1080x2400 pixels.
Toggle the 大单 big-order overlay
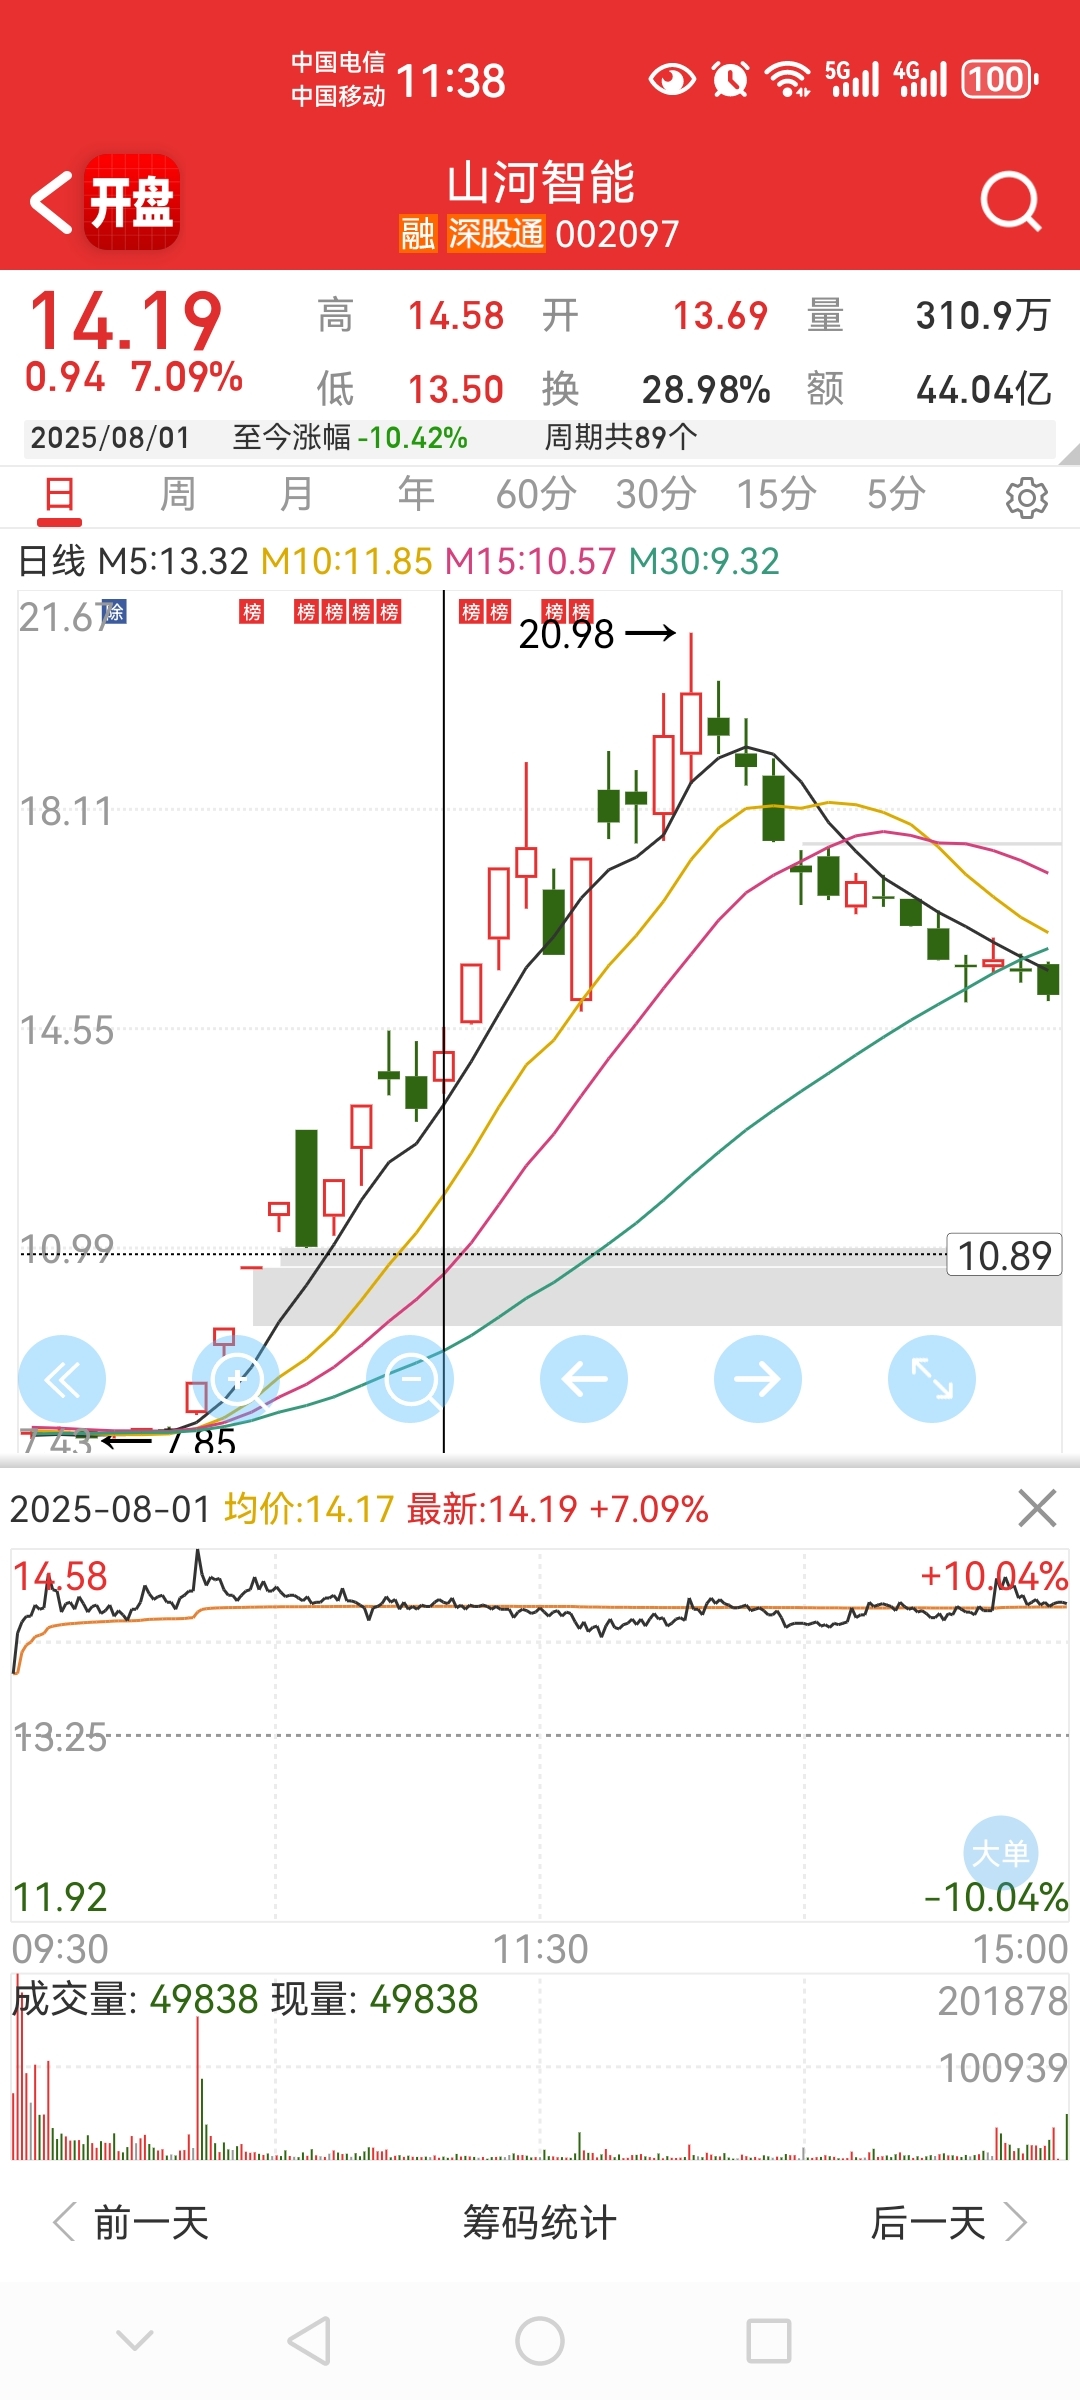(1001, 1853)
